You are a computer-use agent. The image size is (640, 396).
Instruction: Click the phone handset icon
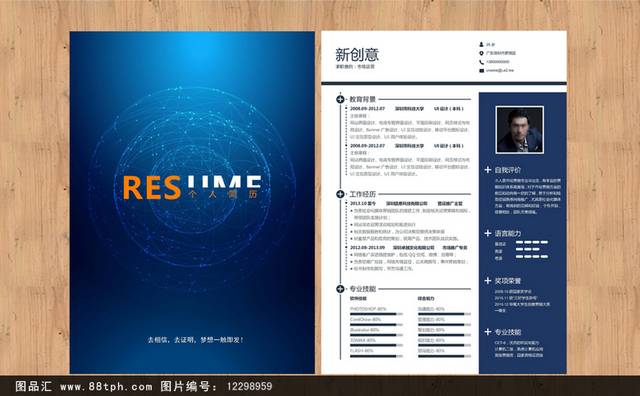pos(482,62)
